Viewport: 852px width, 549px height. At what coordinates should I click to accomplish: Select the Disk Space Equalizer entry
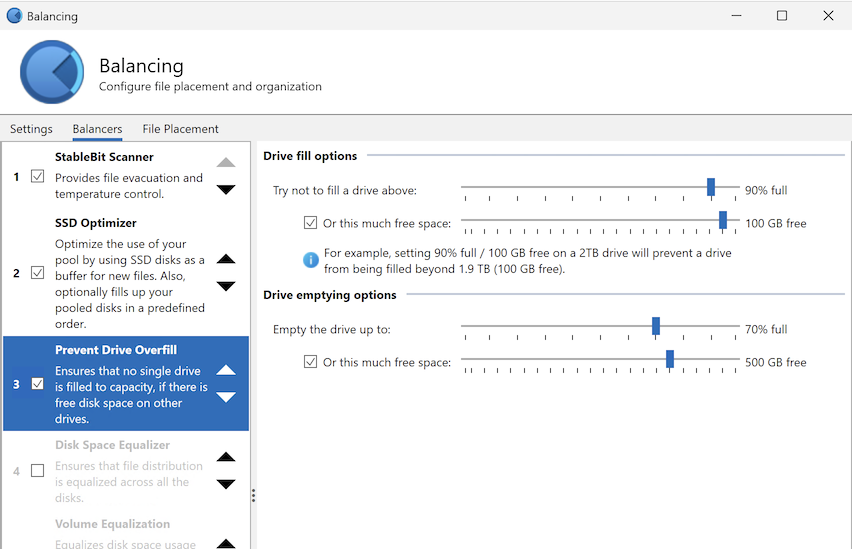[126, 470]
